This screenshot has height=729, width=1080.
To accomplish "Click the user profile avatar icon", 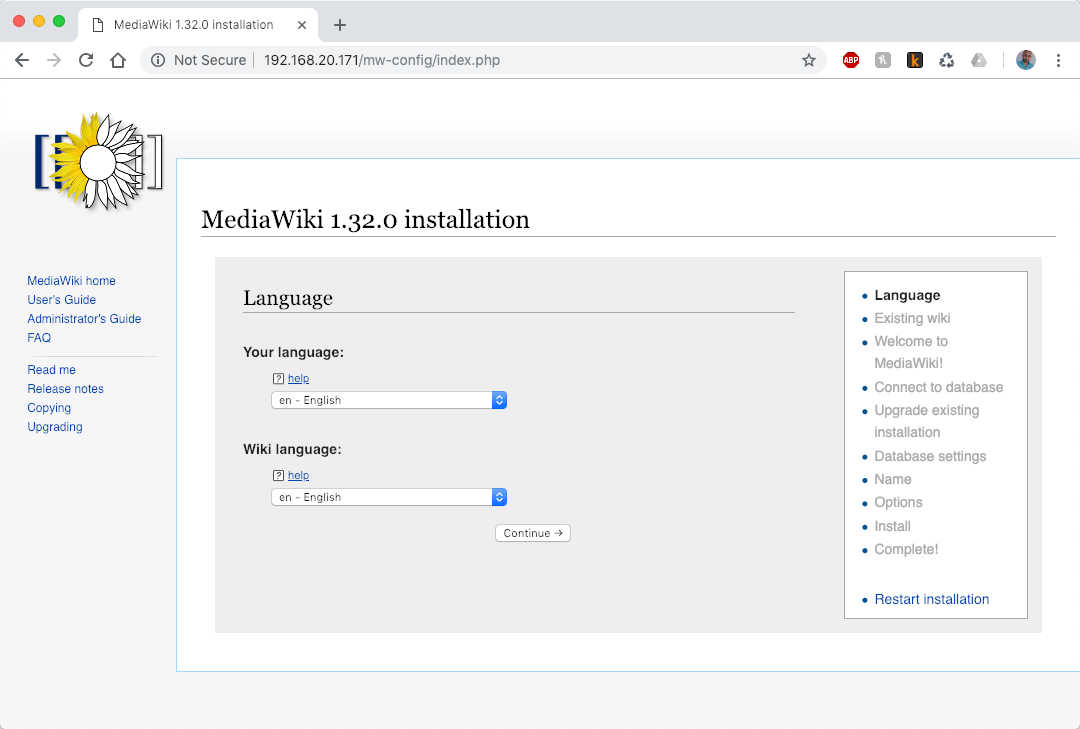I will point(1026,60).
